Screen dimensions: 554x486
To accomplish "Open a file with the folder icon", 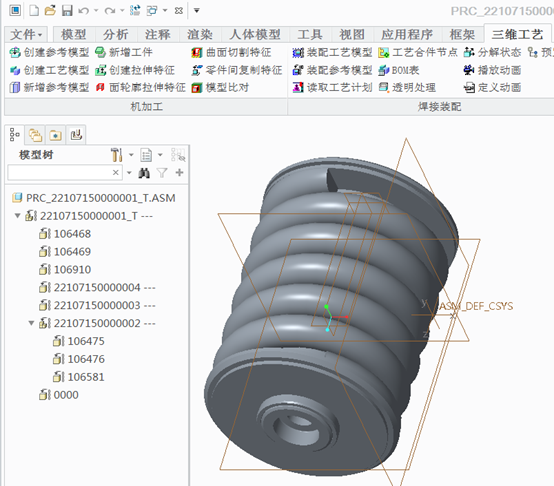I will tap(50, 10).
